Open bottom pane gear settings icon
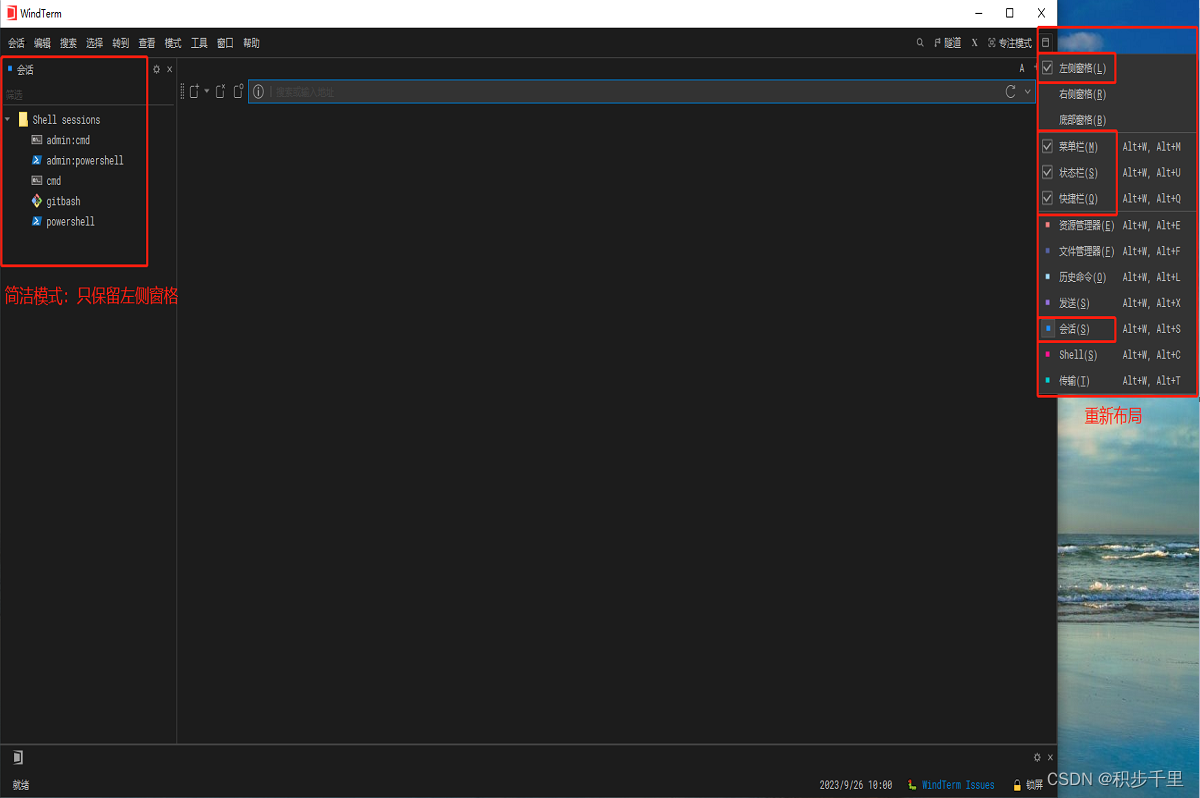1200x798 pixels. click(1037, 758)
